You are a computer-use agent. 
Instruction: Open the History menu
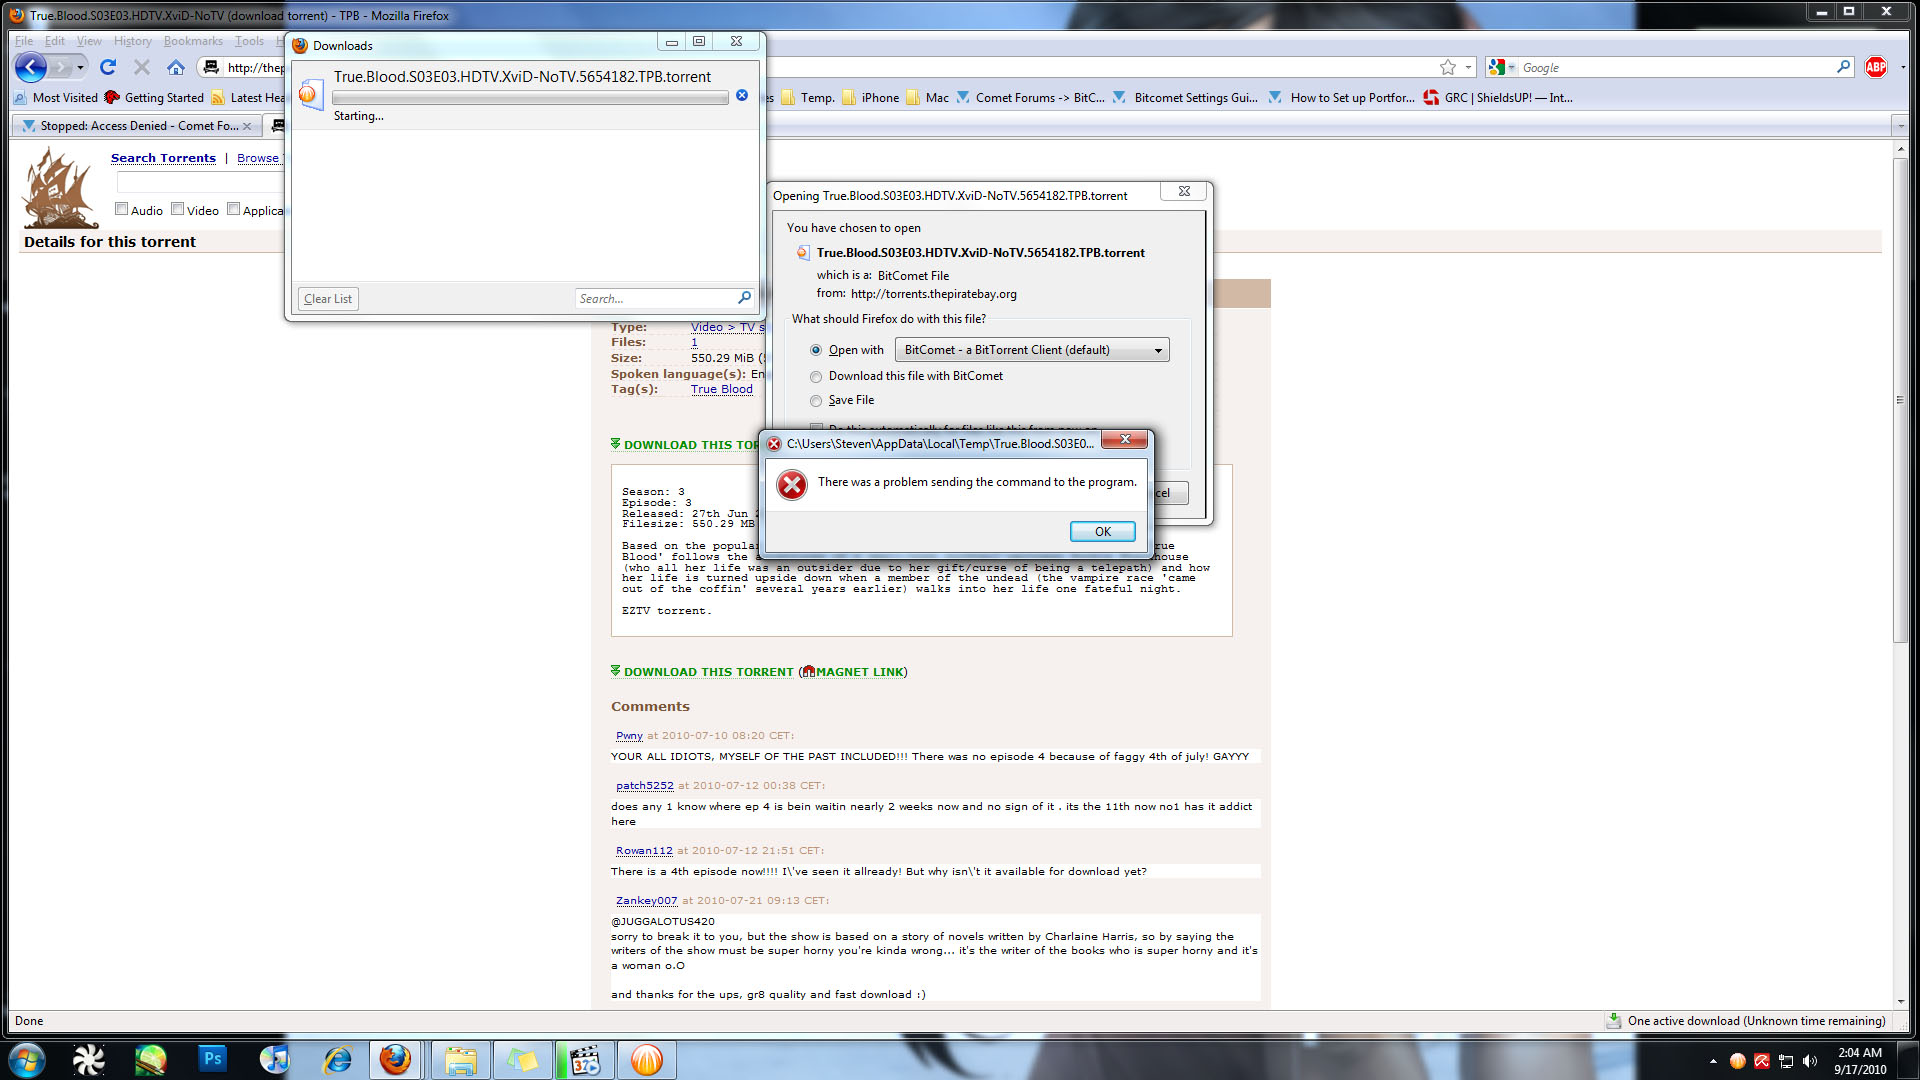pyautogui.click(x=132, y=41)
